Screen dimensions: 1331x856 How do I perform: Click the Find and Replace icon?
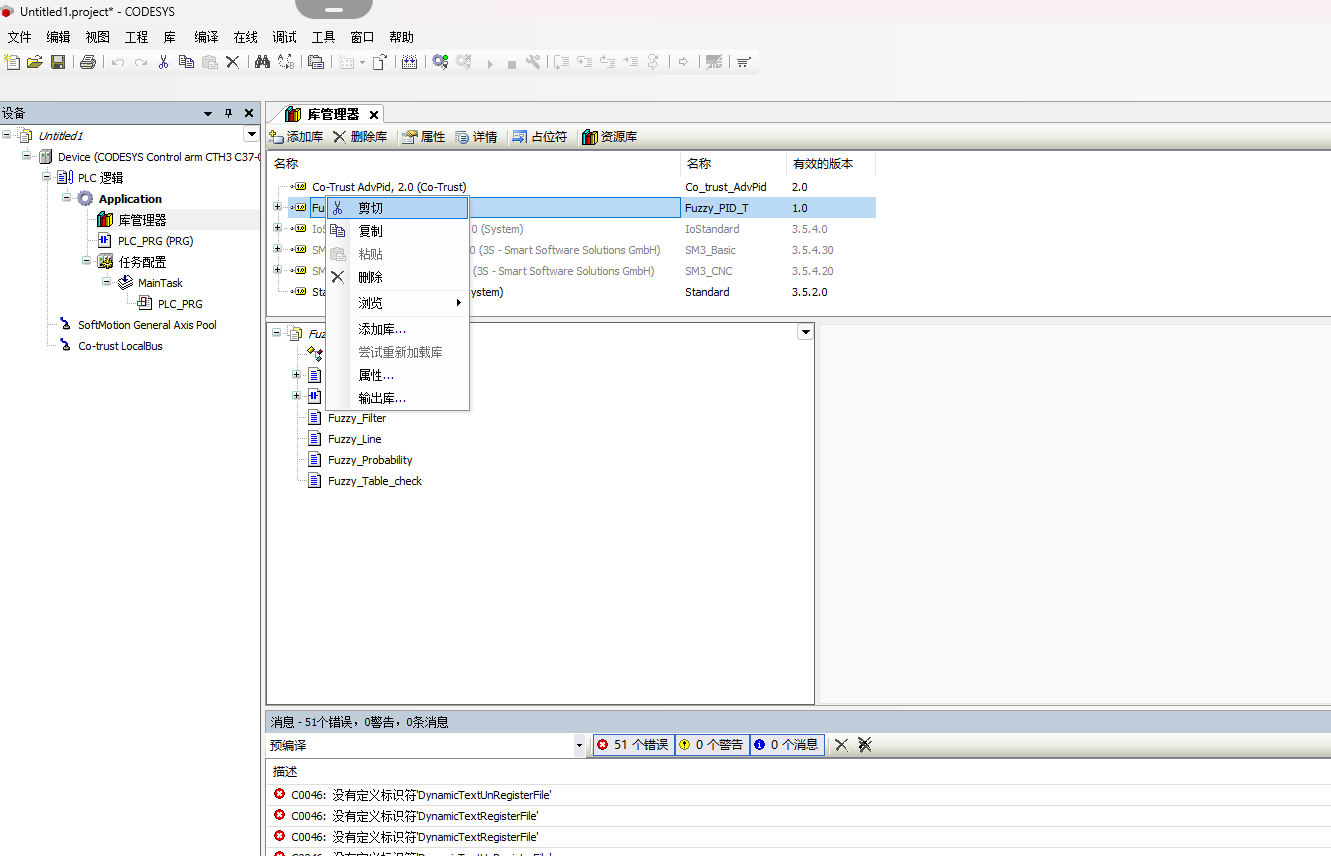286,62
